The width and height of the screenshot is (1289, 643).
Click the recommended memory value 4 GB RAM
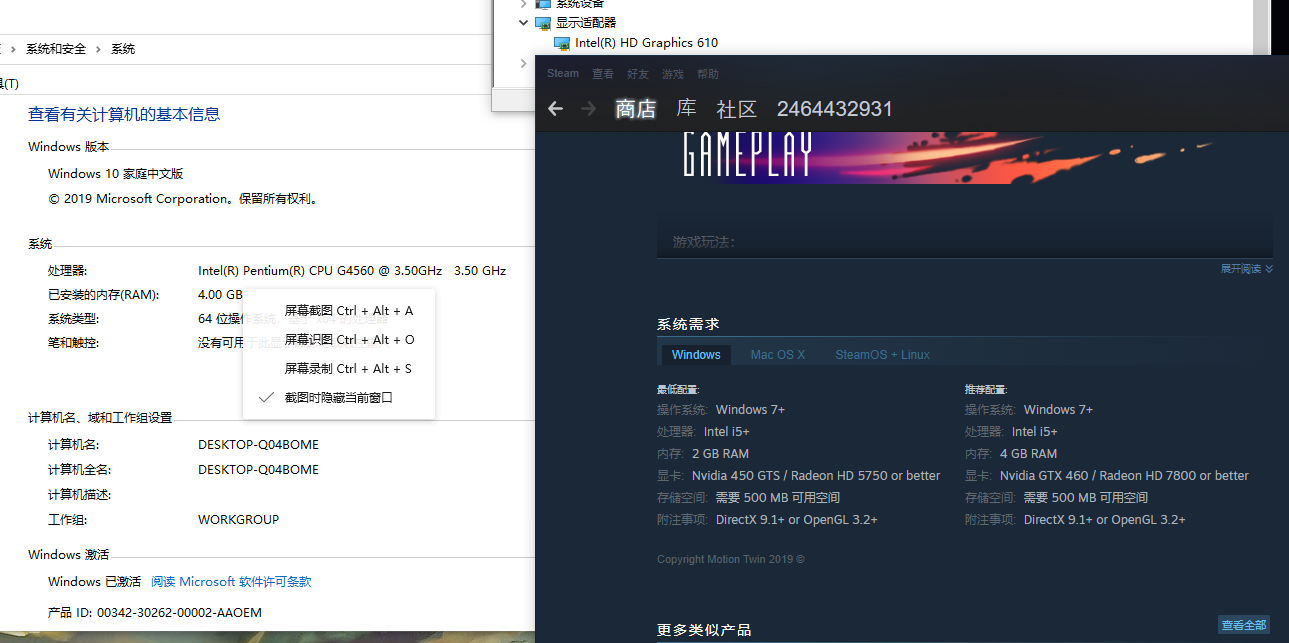(1028, 454)
